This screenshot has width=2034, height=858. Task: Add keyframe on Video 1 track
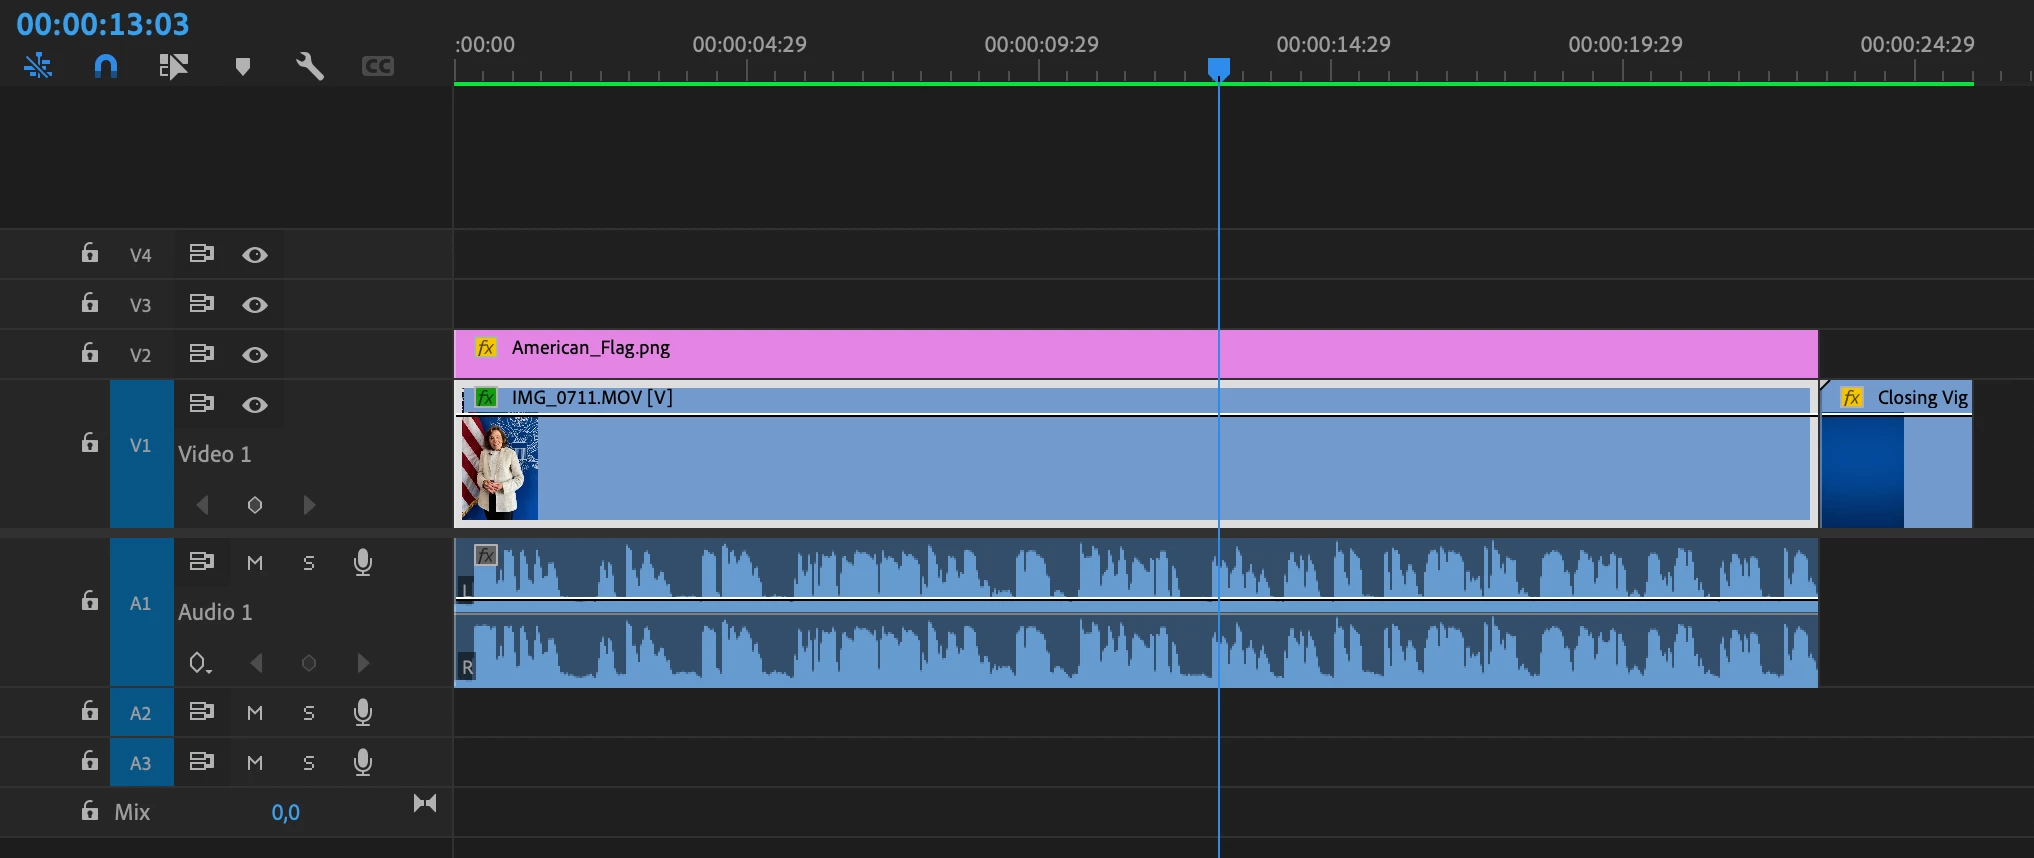255,505
